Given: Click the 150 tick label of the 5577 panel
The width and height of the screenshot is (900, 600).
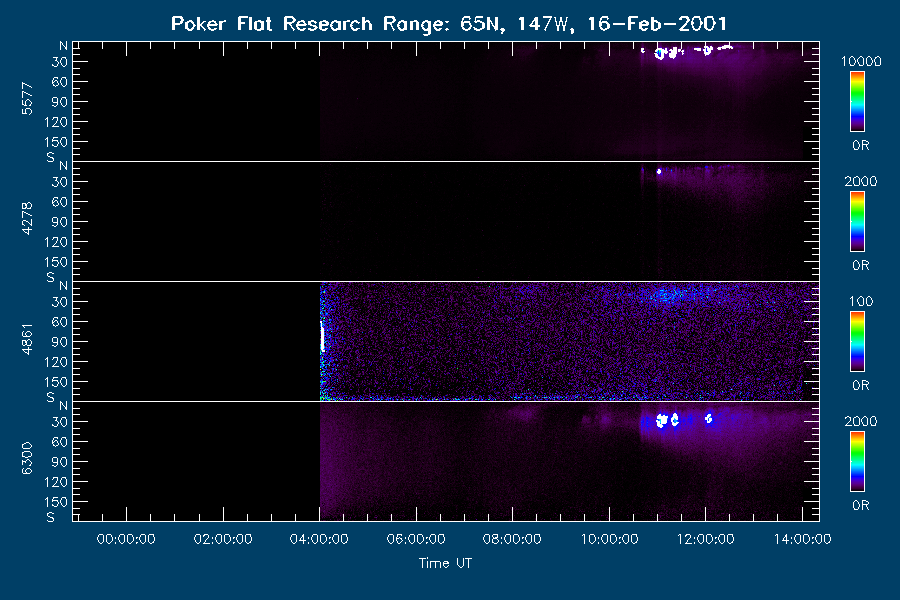Looking at the screenshot, I should coord(56,142).
